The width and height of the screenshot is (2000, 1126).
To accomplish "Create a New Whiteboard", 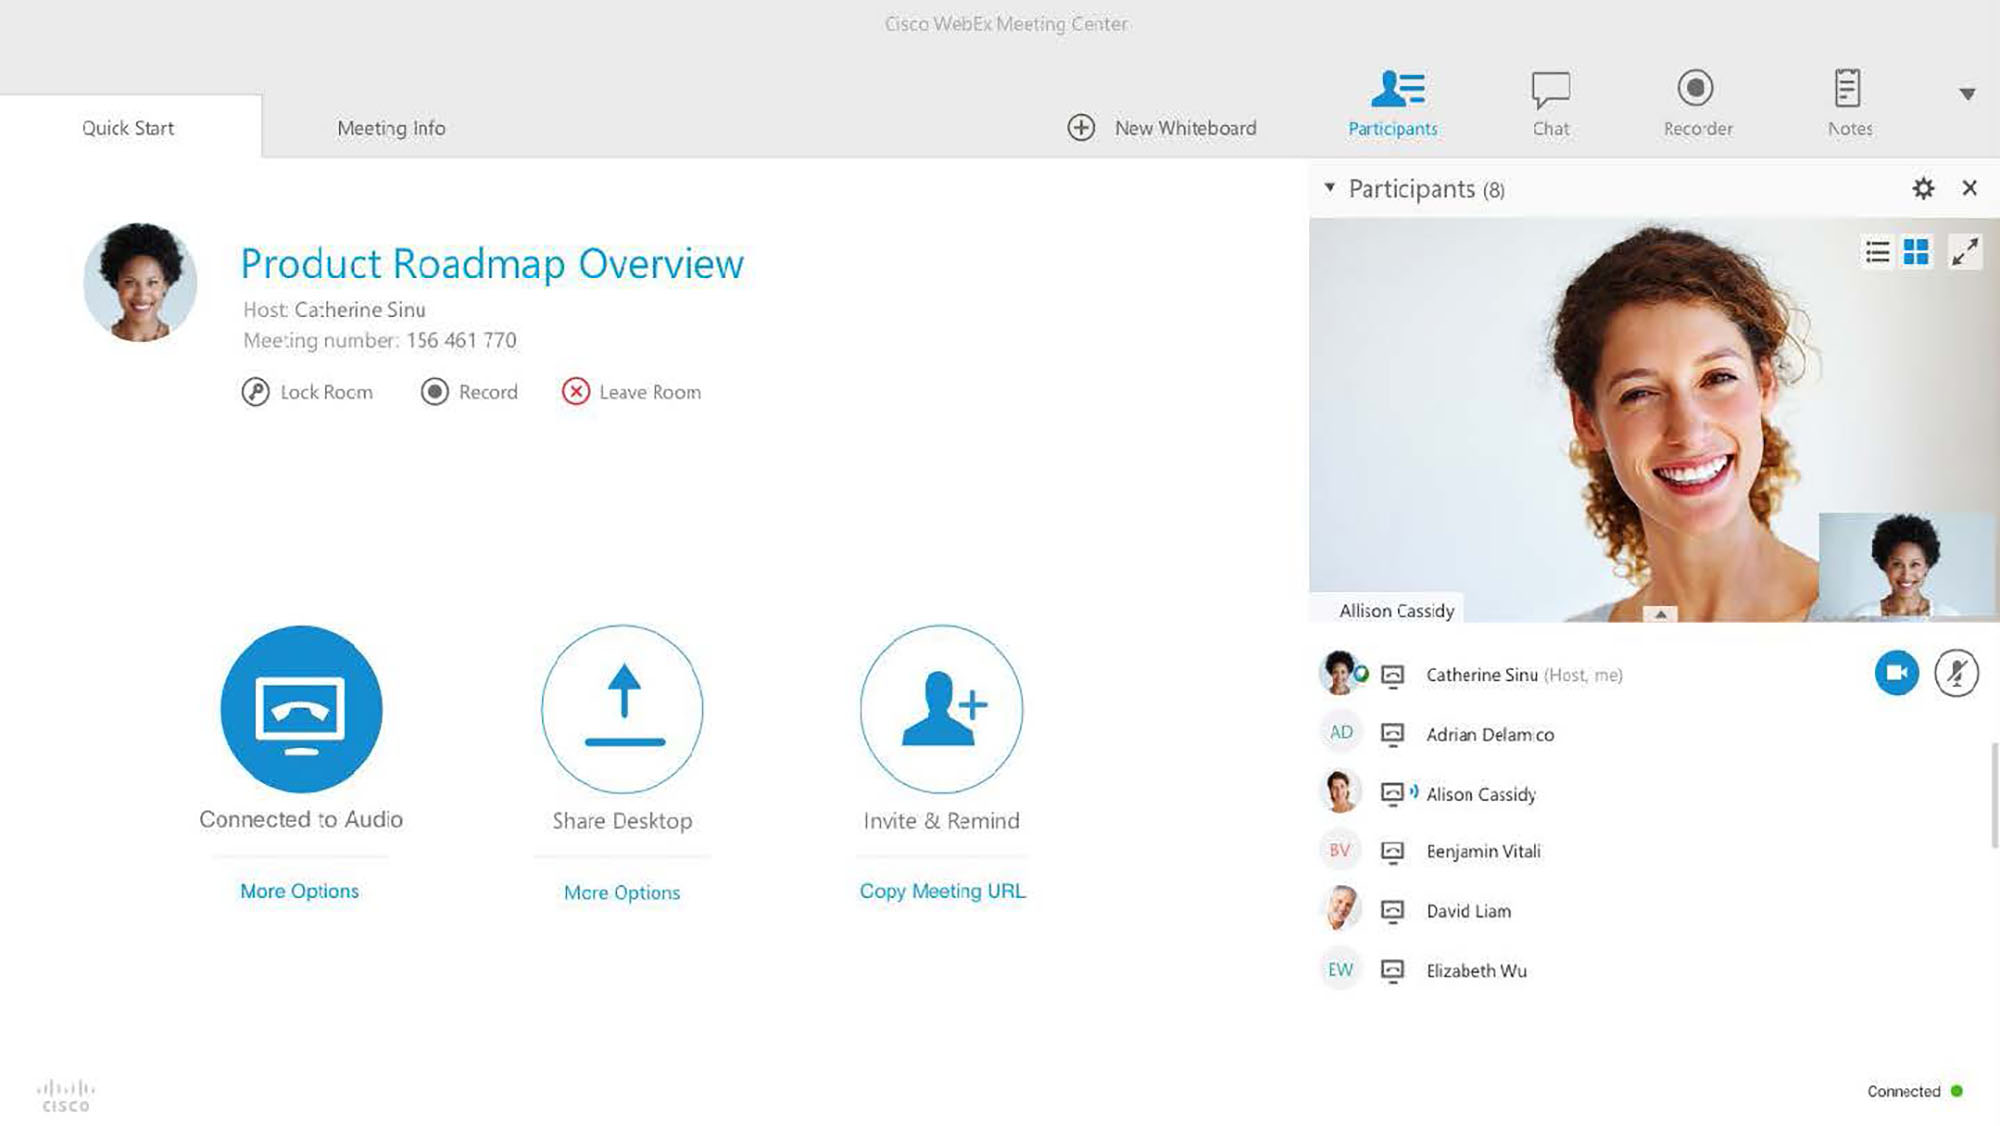I will click(1162, 128).
